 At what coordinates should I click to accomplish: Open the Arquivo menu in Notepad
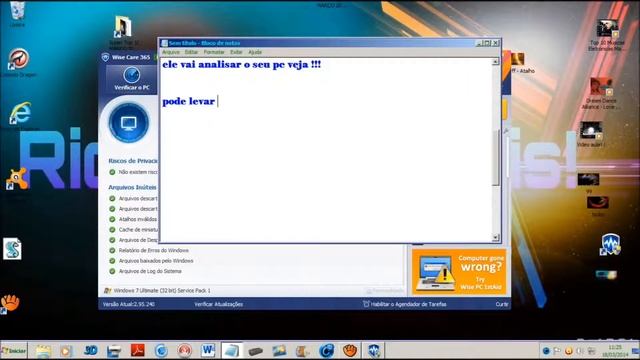tap(171, 52)
